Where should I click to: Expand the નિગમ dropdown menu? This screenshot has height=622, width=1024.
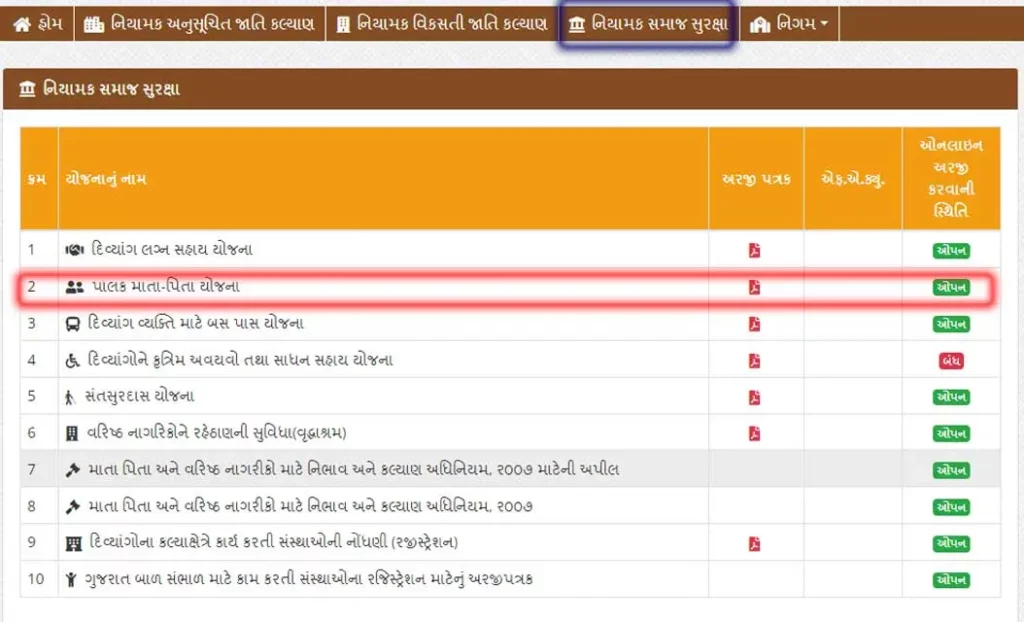tap(789, 24)
